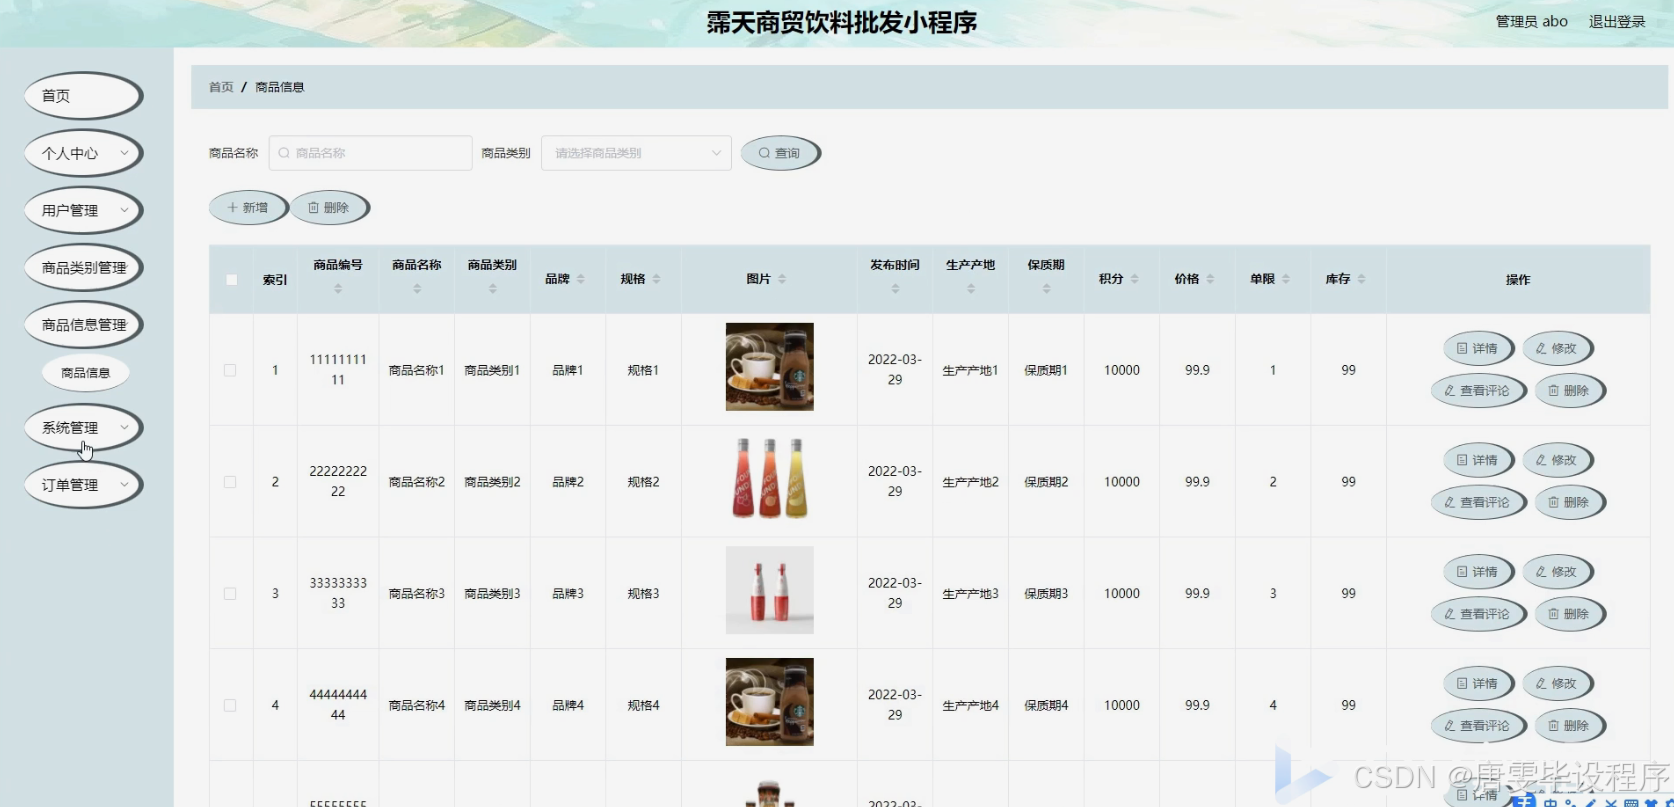Focus the 商品名称 search input field
1674x807 pixels.
click(x=370, y=153)
